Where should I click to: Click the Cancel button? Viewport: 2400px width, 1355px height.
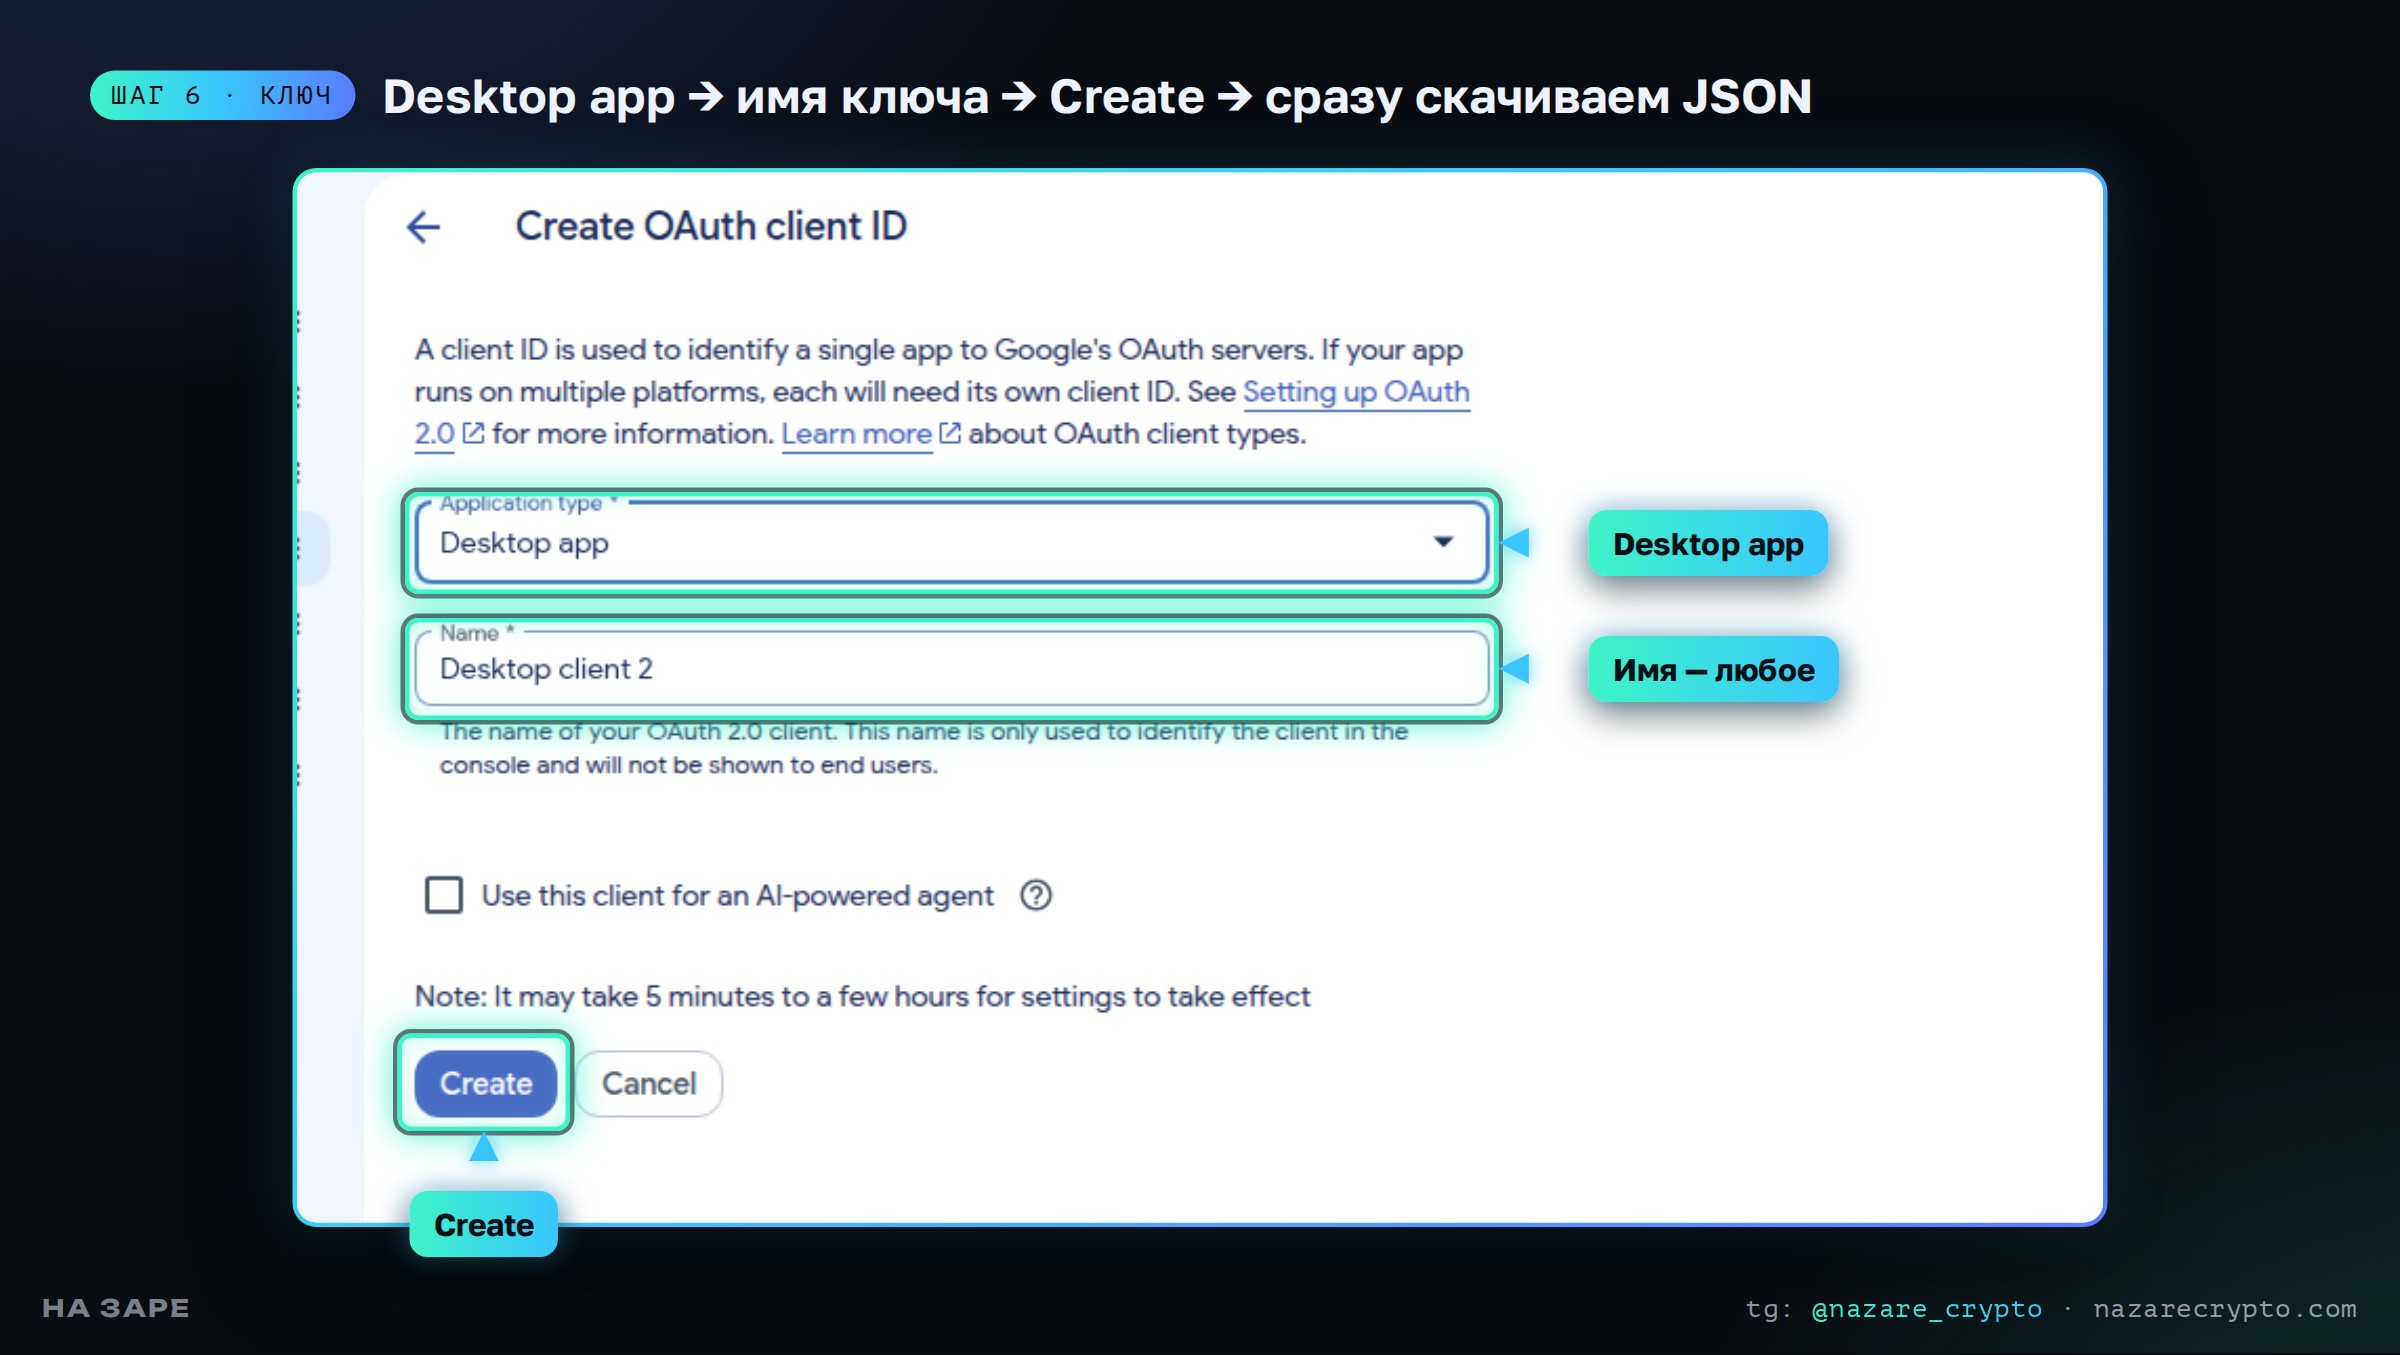click(649, 1083)
